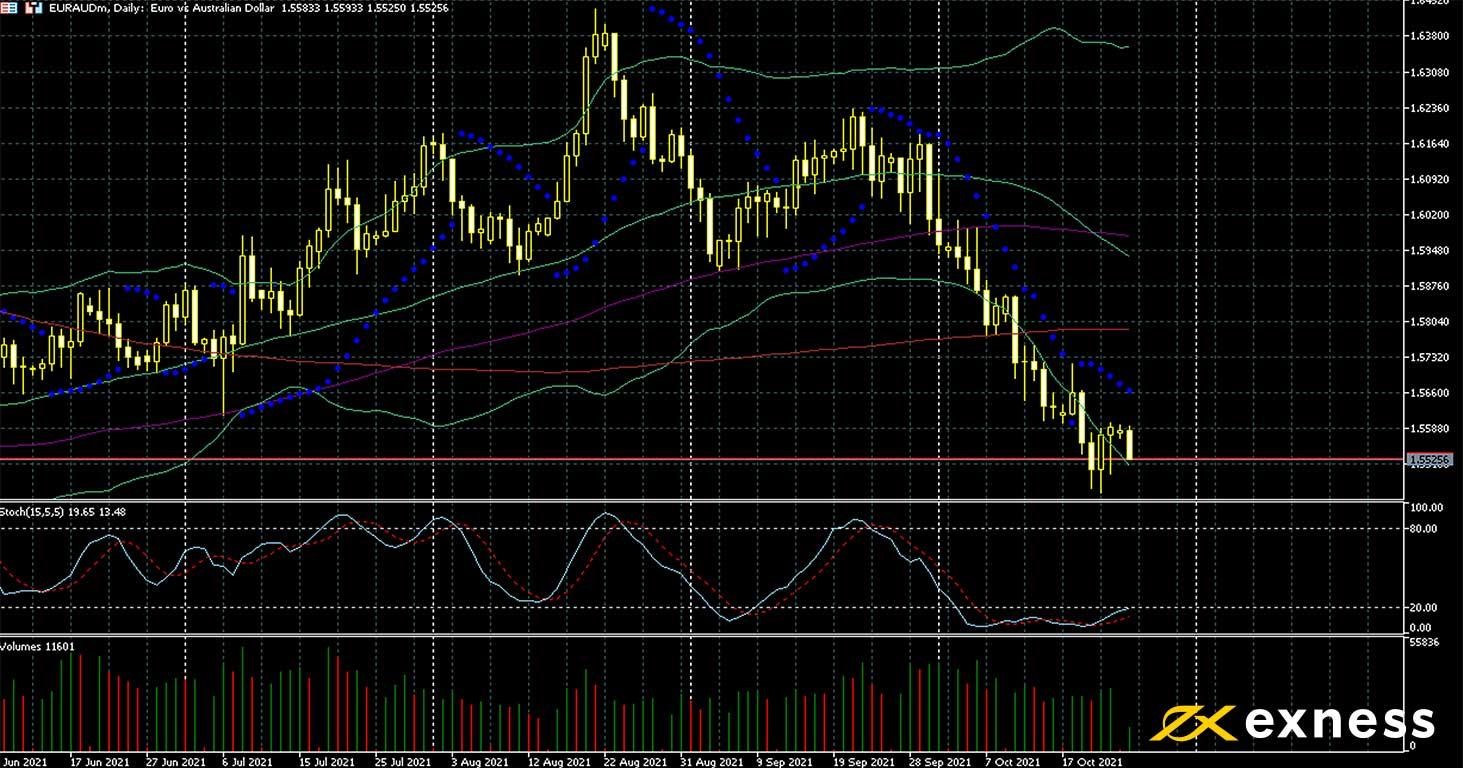Viewport: 1463px width, 768px height.
Task: Click the 55836 volume scale label
Action: click(x=1424, y=642)
